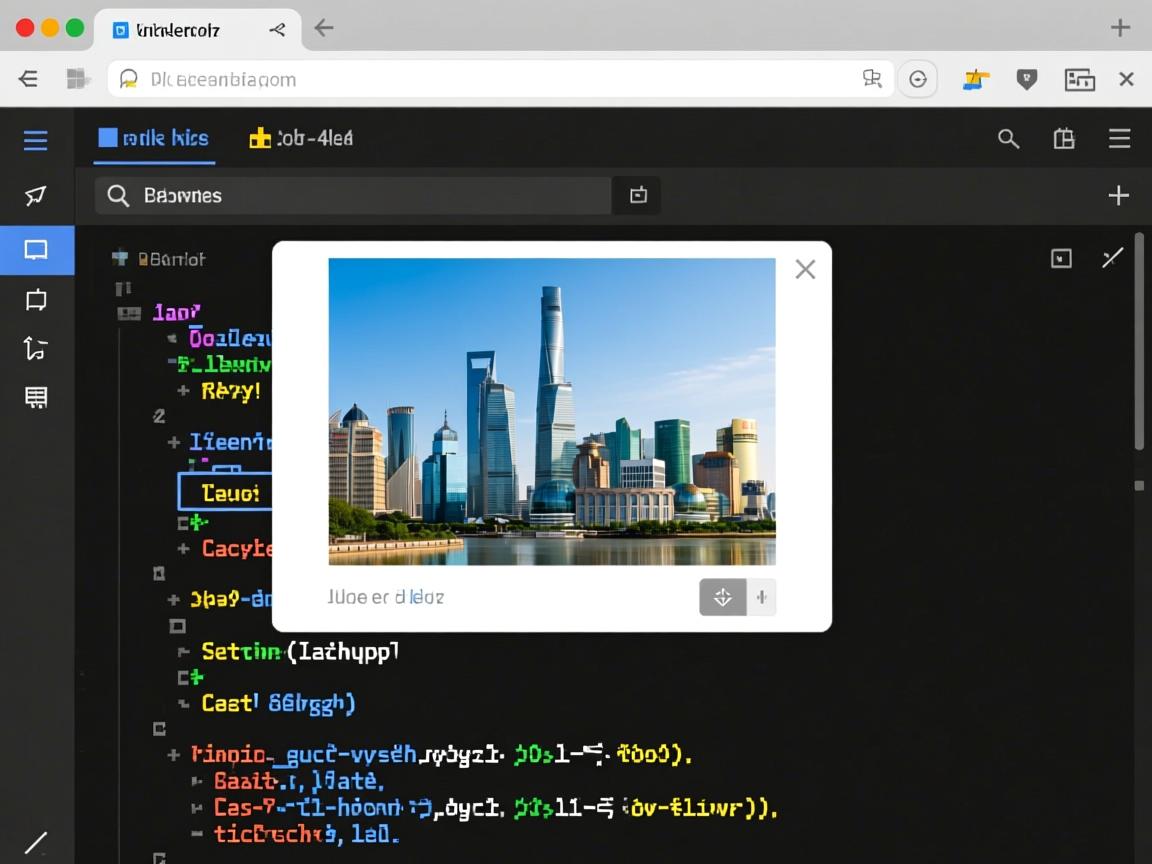Click the plus button right of search bar
The width and height of the screenshot is (1152, 864).
tap(1118, 196)
